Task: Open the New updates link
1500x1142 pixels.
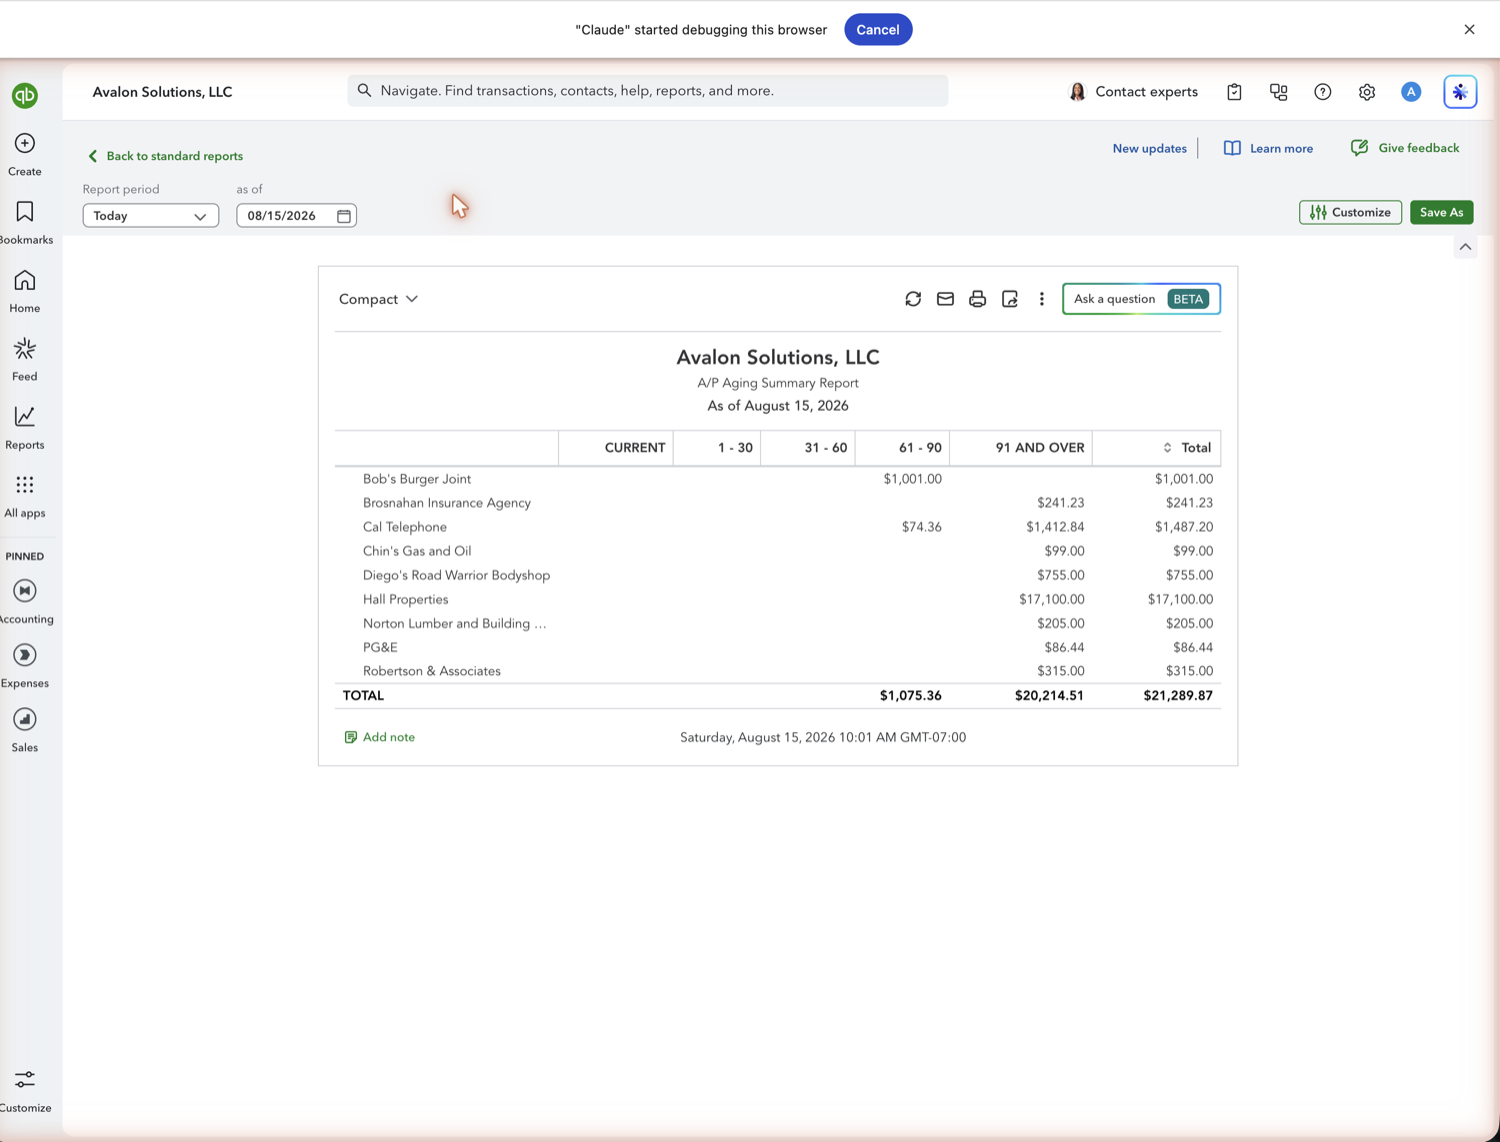Action: coord(1150,148)
